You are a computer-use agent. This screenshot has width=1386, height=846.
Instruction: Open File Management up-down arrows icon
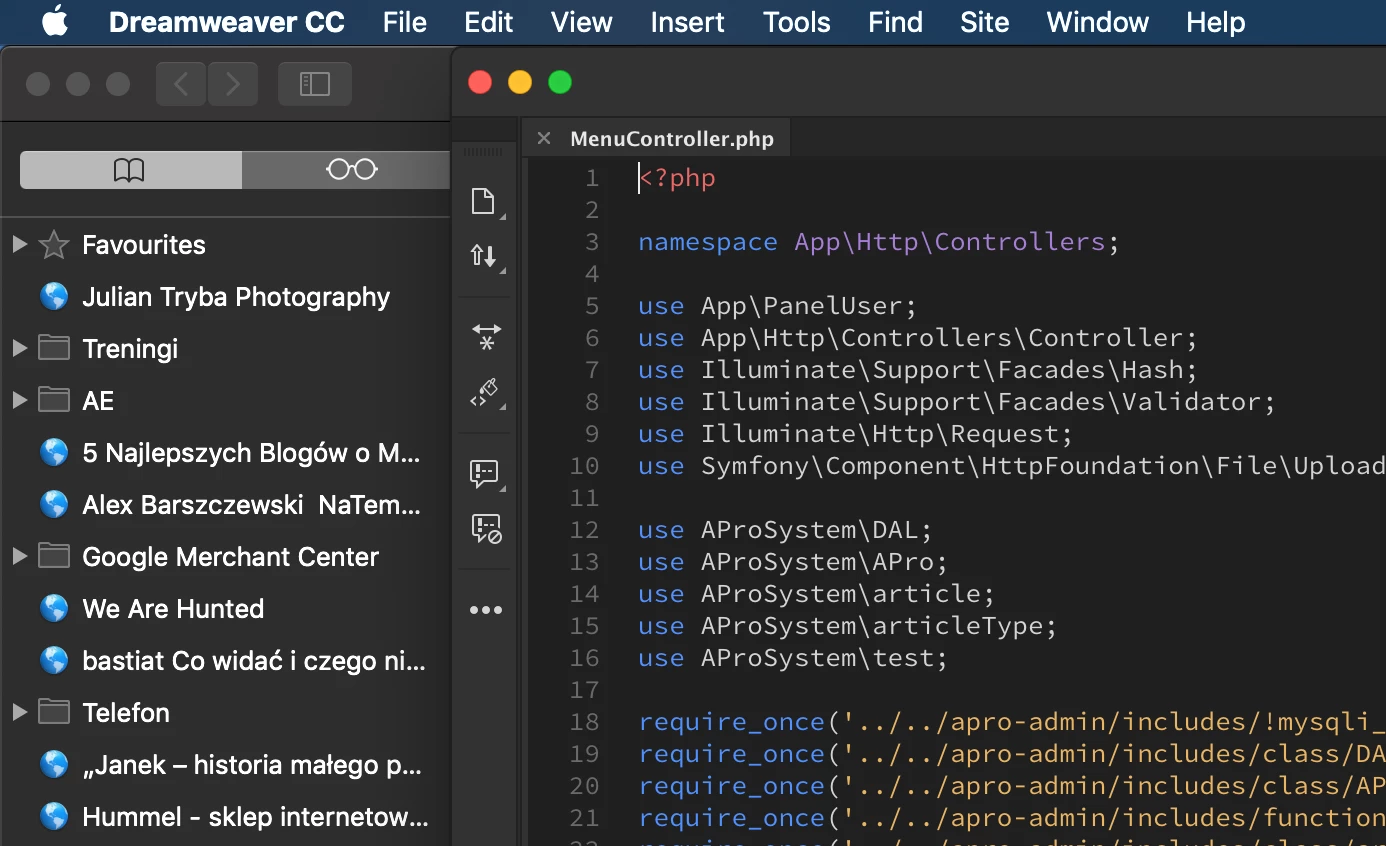pos(485,256)
